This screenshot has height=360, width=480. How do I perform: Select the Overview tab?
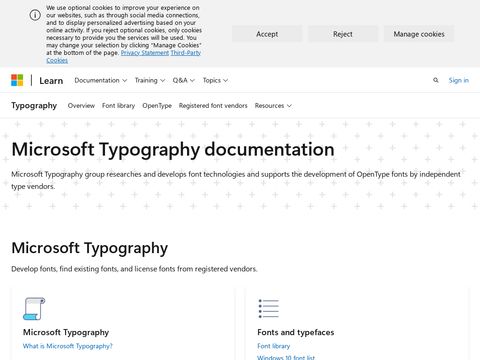click(81, 106)
